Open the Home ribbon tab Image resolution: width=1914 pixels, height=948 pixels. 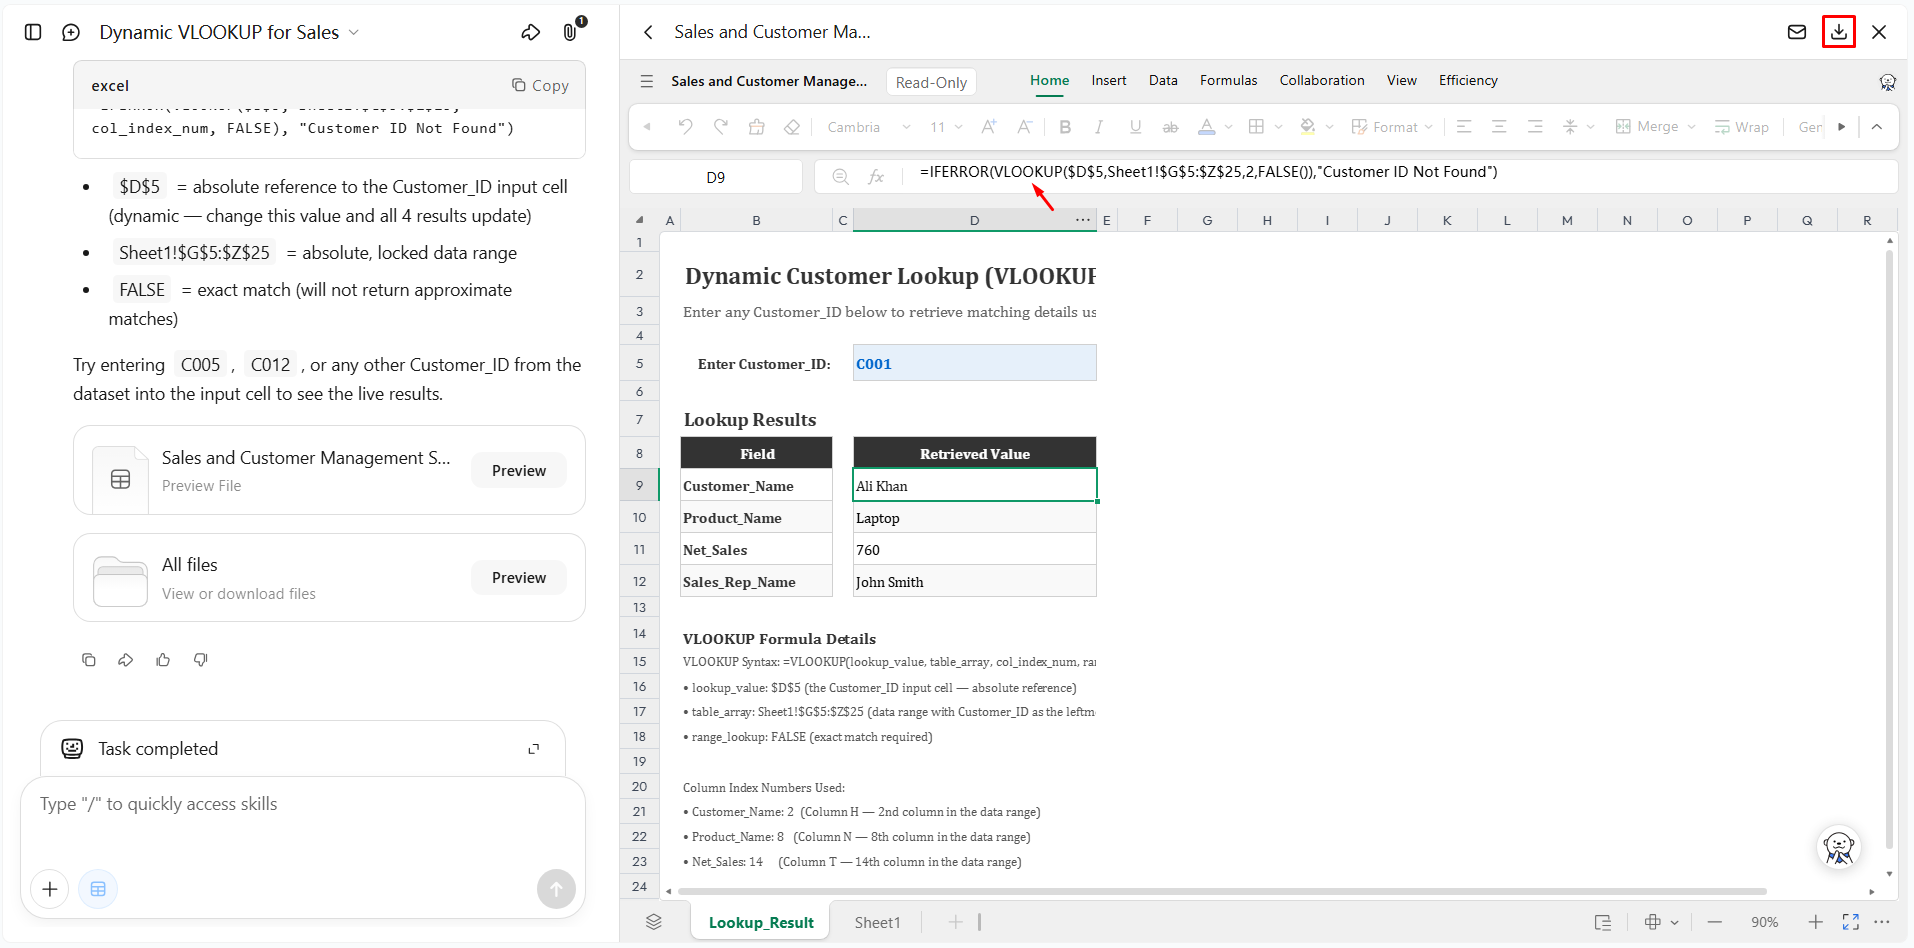[1049, 81]
